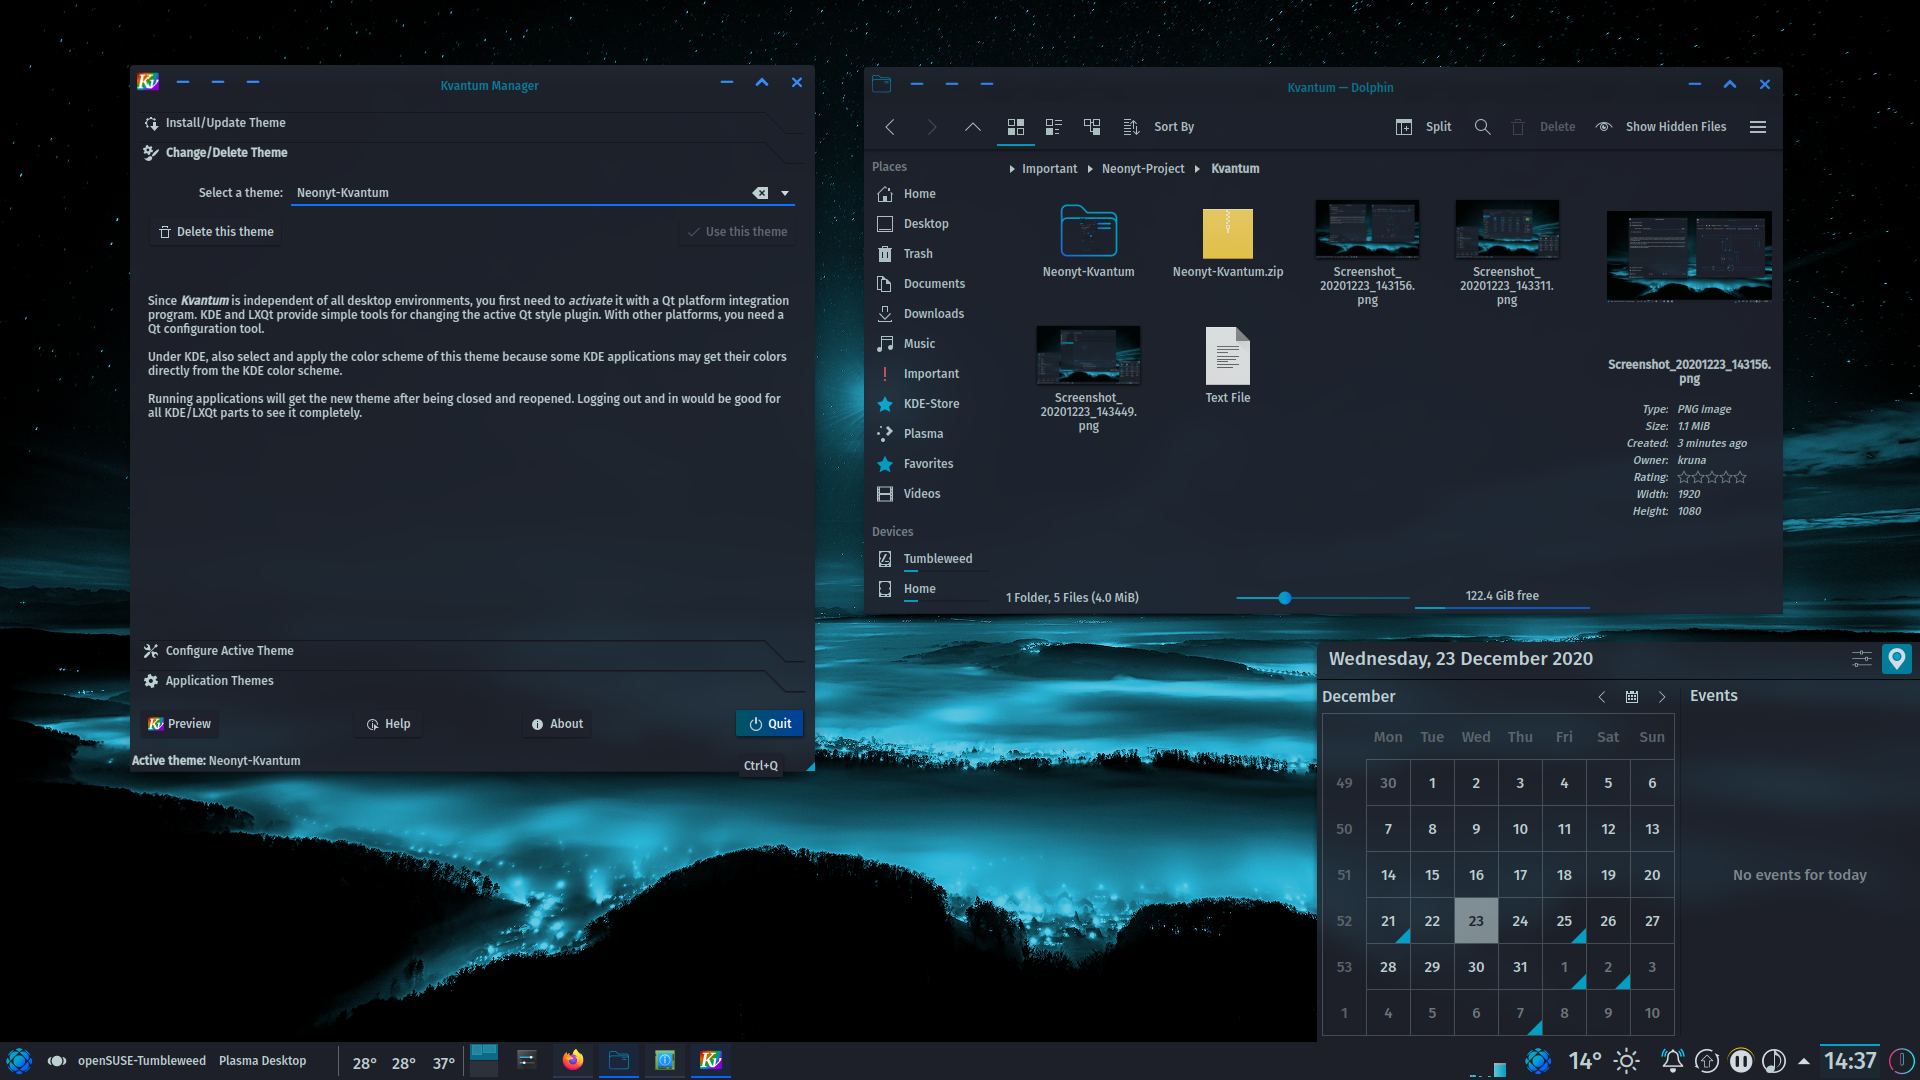Viewport: 1920px width, 1080px height.
Task: Click Neonyt-Project in the breadcrumb path
Action: pyautogui.click(x=1143, y=169)
